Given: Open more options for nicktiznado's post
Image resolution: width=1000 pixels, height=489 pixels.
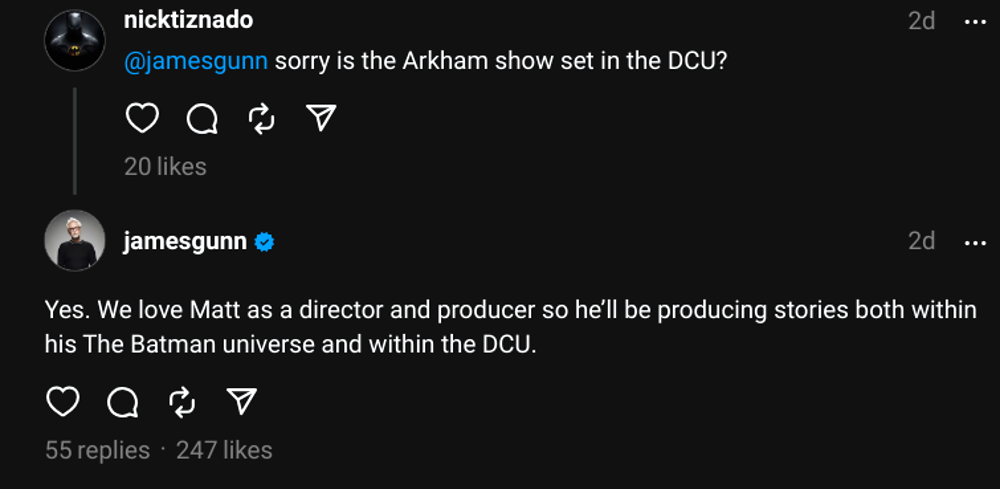Looking at the screenshot, I should tap(973, 21).
